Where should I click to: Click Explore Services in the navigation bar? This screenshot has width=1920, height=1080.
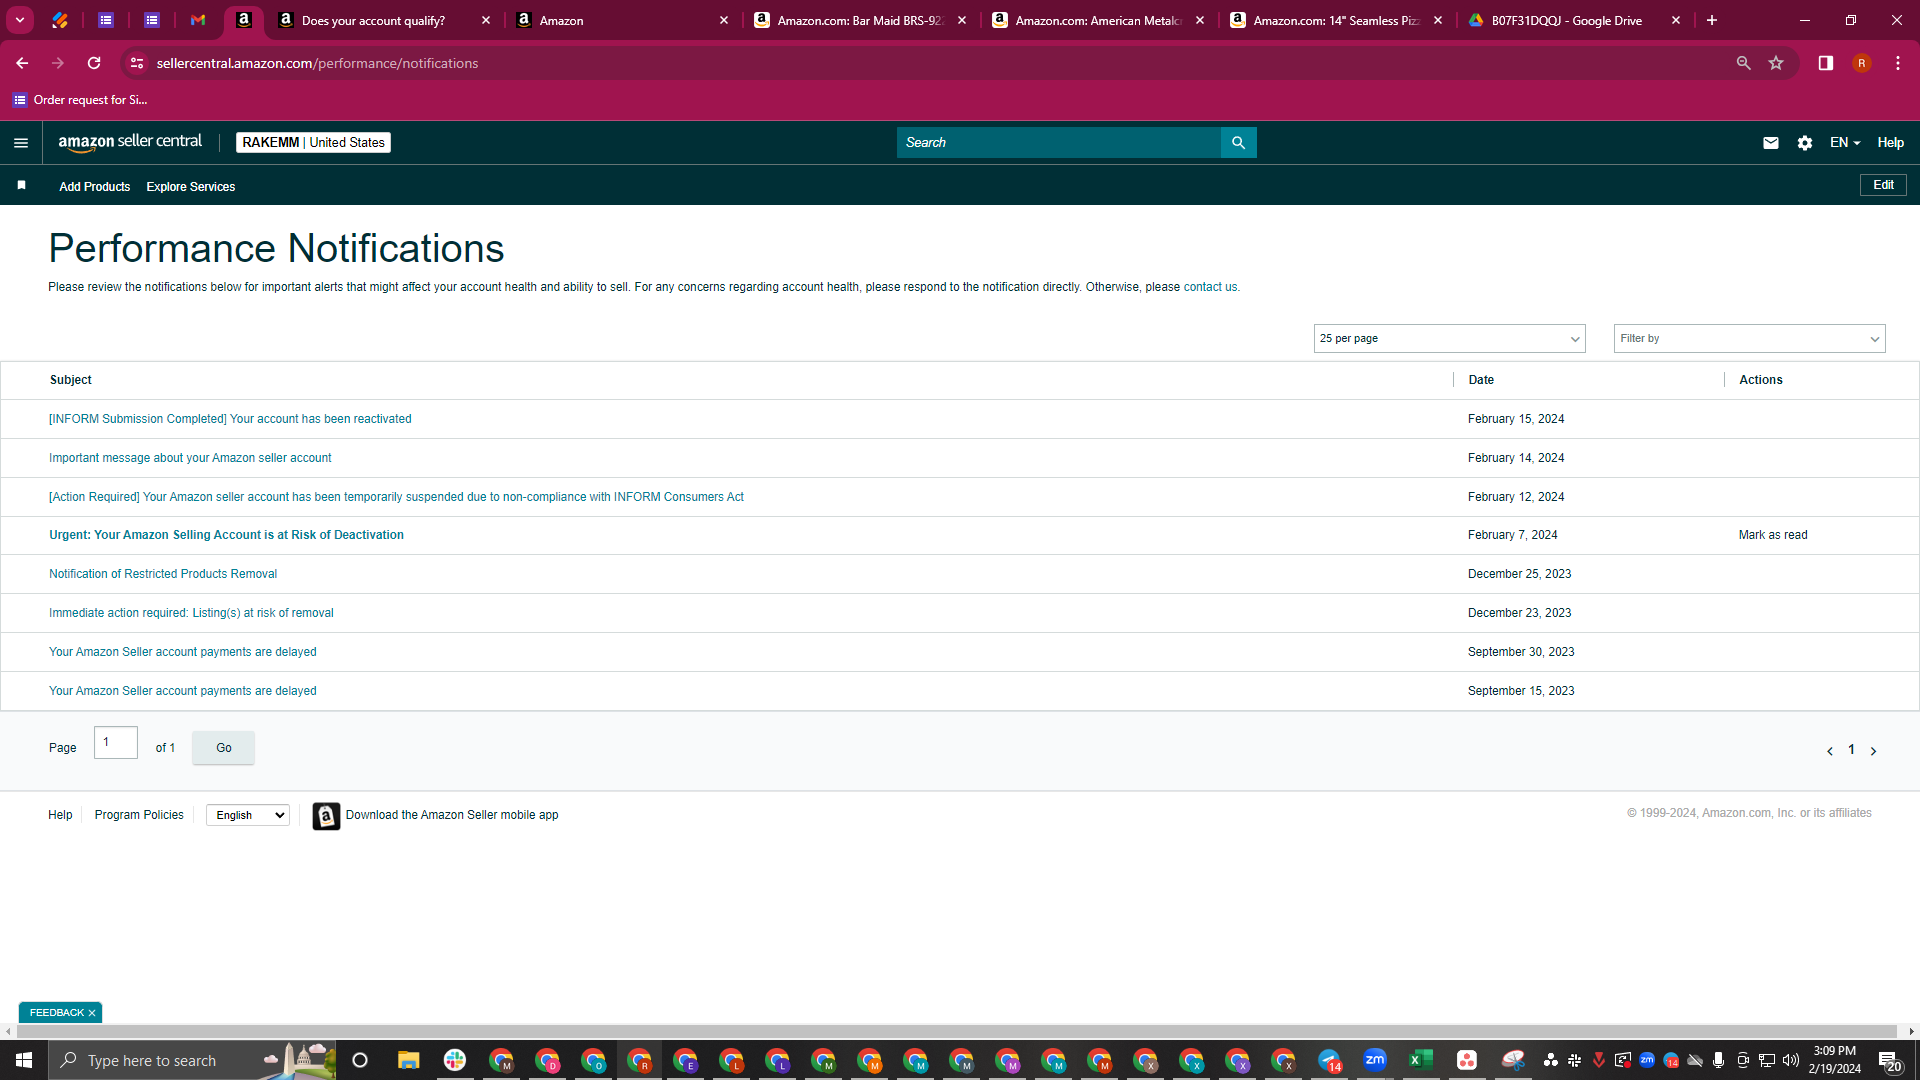point(191,187)
